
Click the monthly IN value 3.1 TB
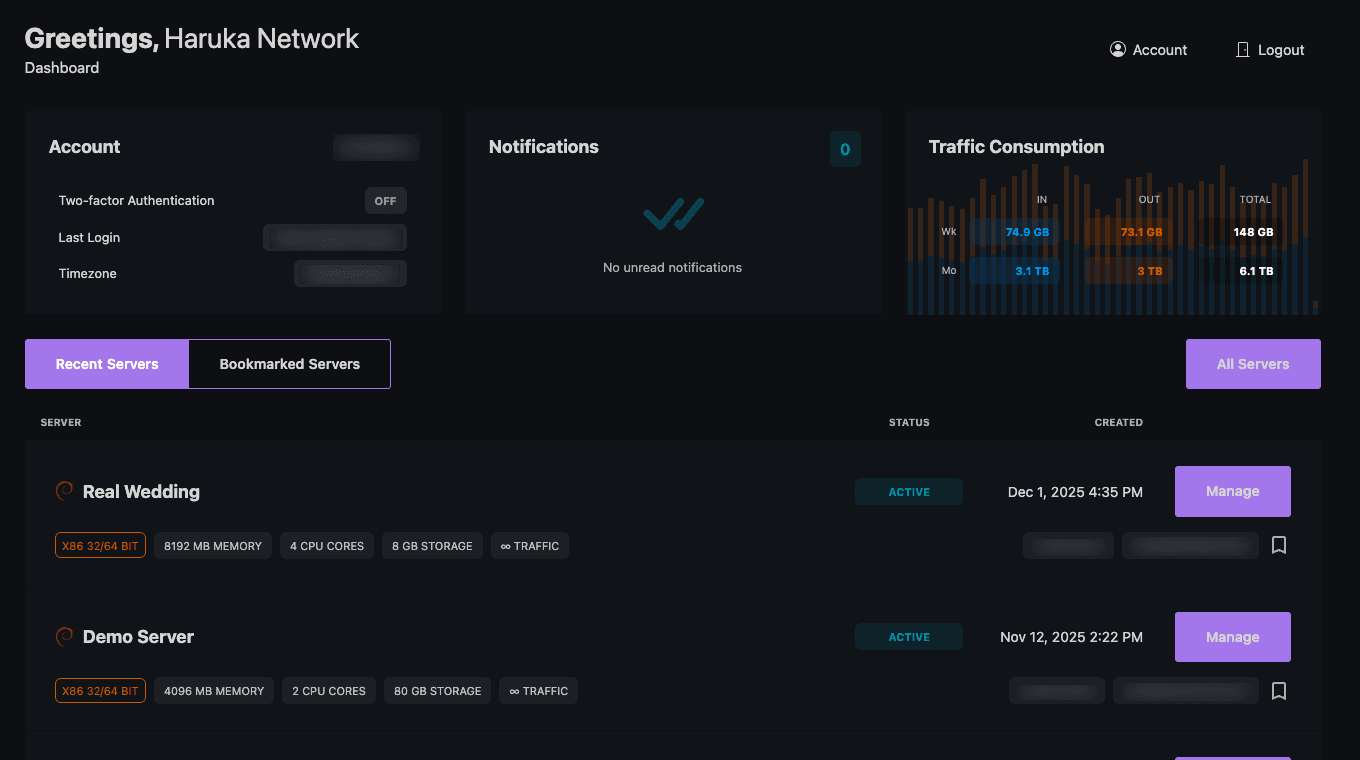pyautogui.click(x=1032, y=271)
